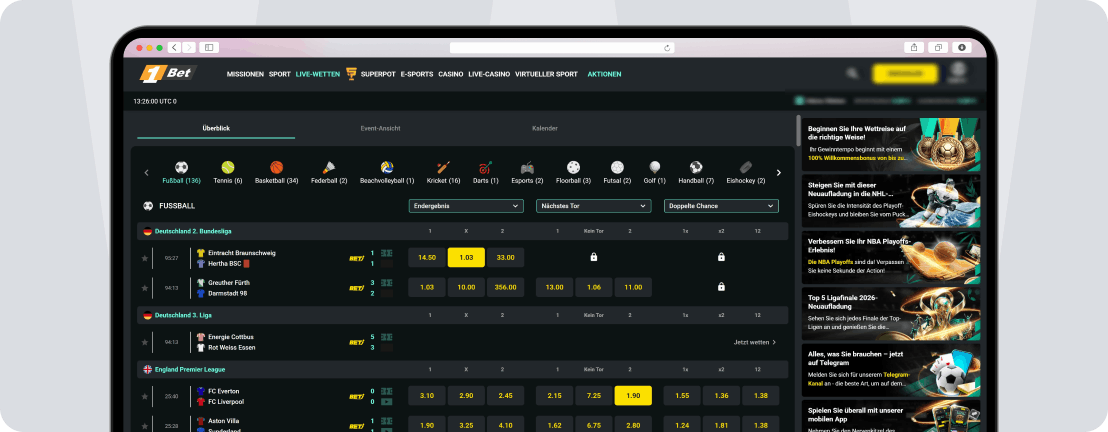Open the NBA Playoffs promotion banner

(x=890, y=257)
